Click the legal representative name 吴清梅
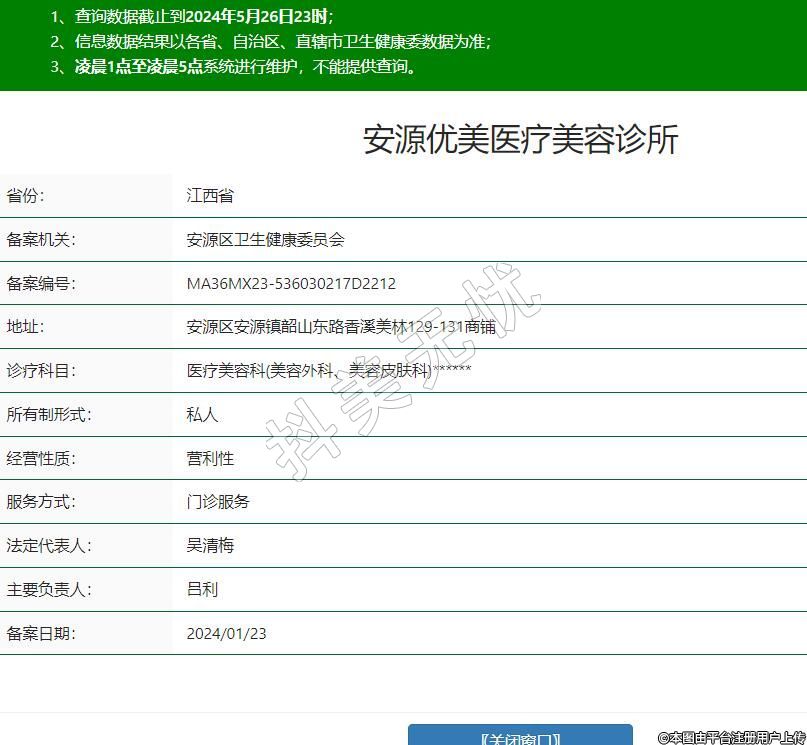 (210, 546)
